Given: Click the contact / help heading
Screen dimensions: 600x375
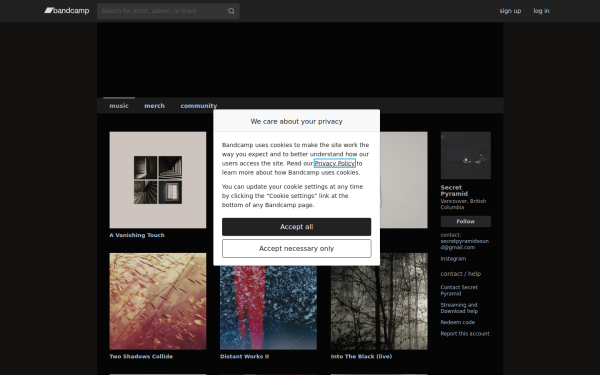Looking at the screenshot, I should point(461,274).
